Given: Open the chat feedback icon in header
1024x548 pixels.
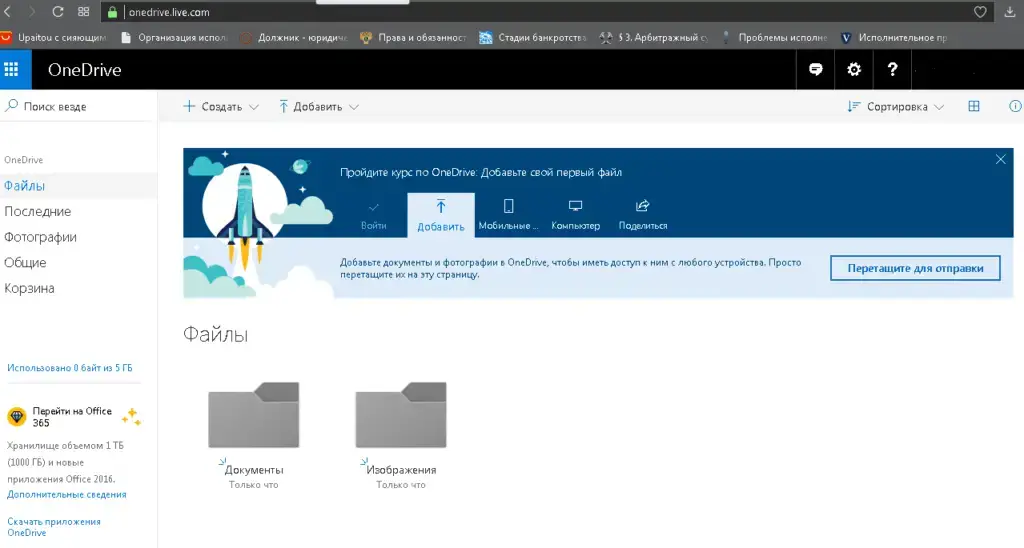Looking at the screenshot, I should (x=816, y=70).
